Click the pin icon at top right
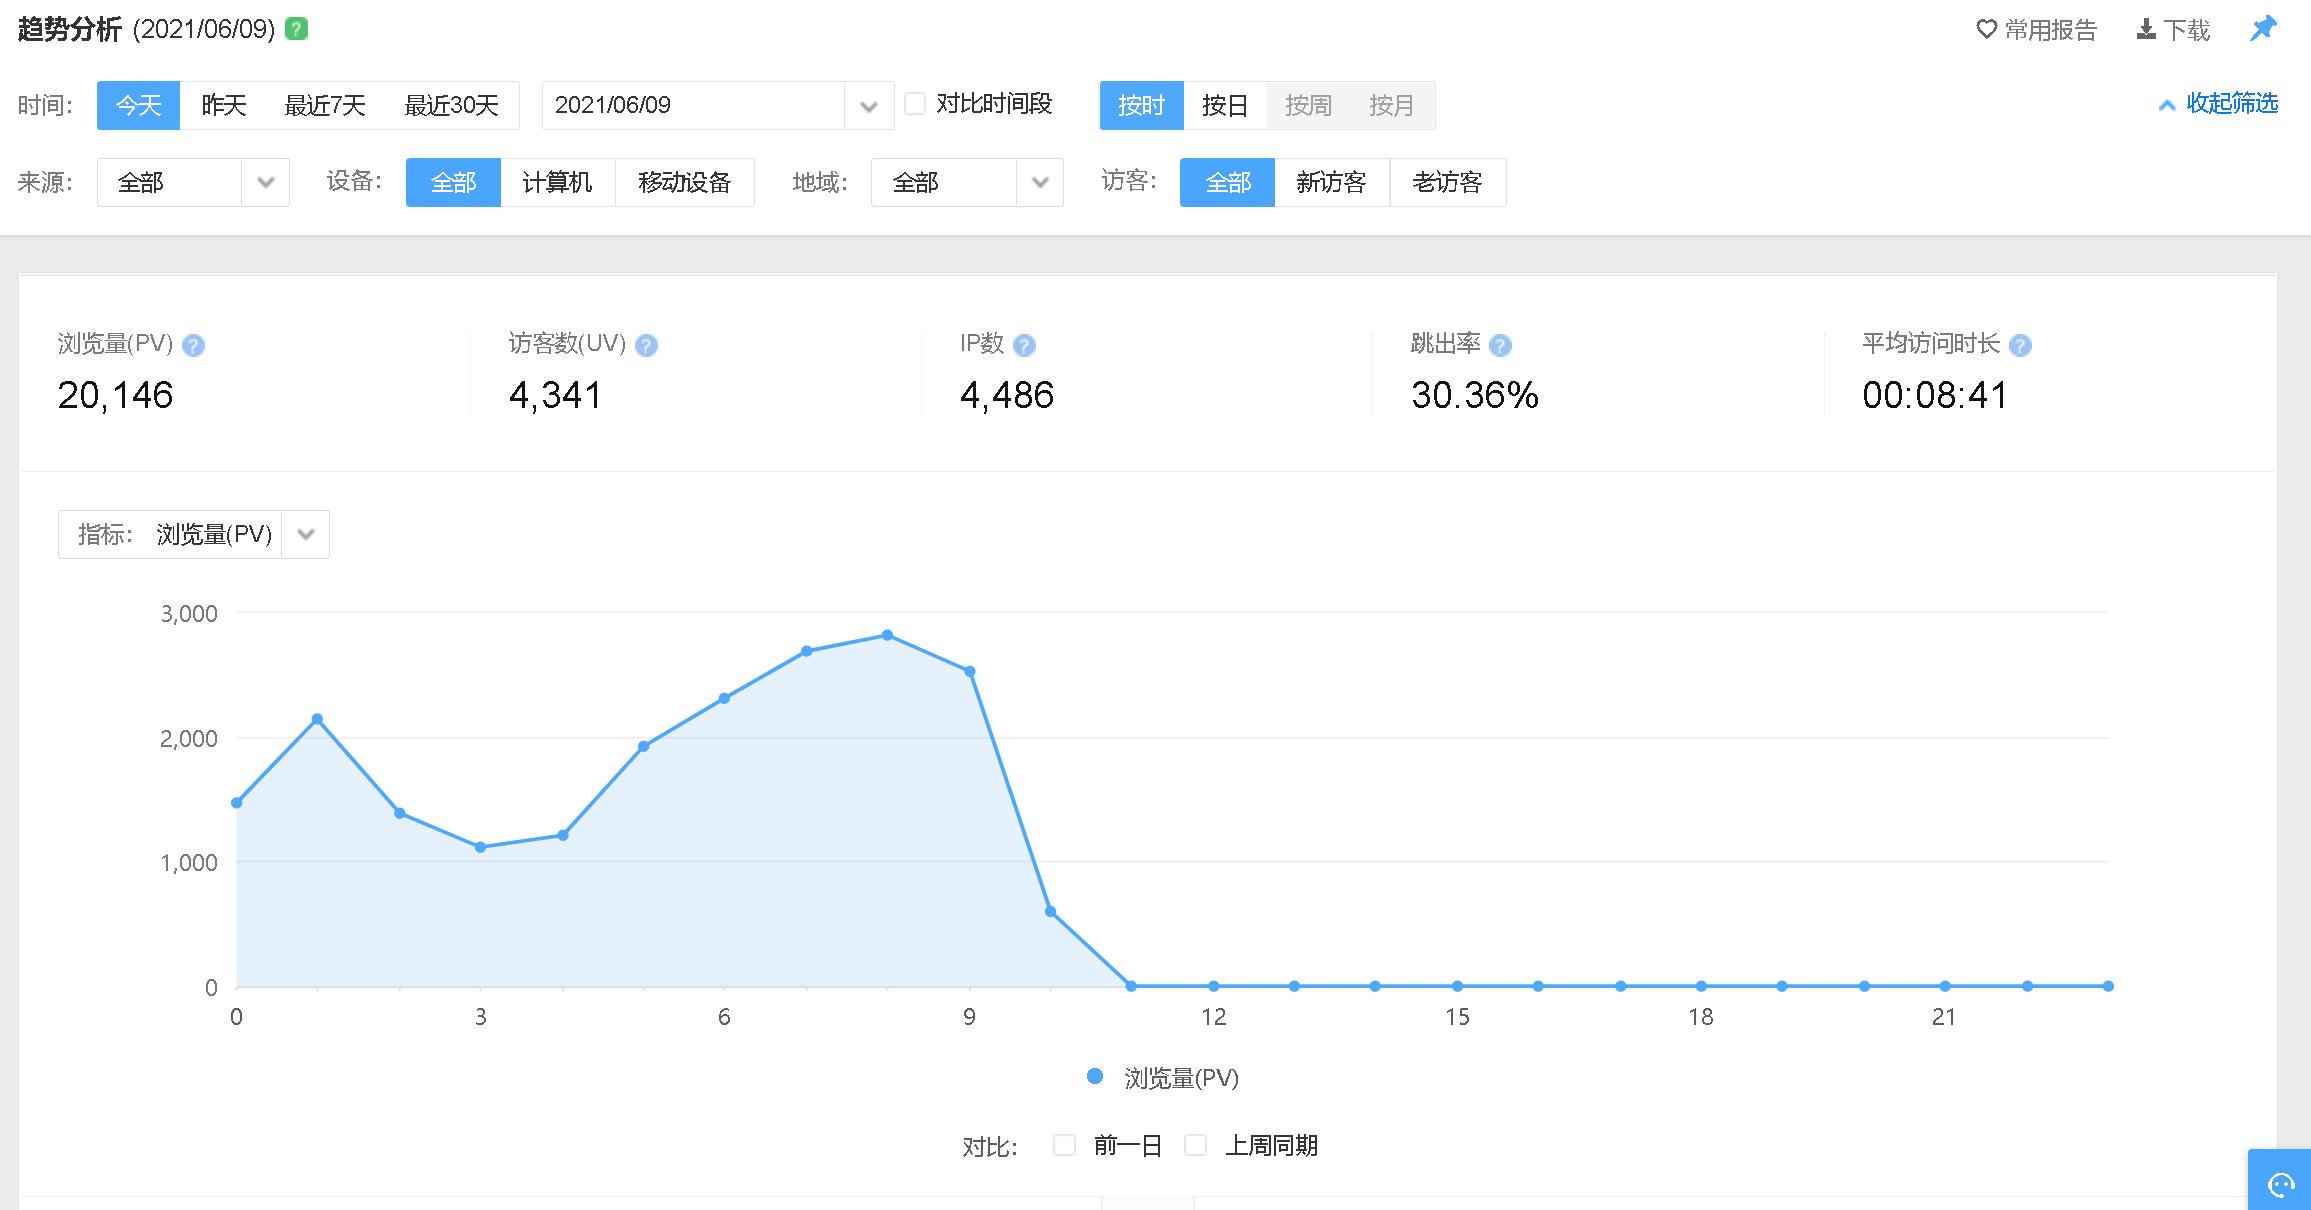 2263,28
